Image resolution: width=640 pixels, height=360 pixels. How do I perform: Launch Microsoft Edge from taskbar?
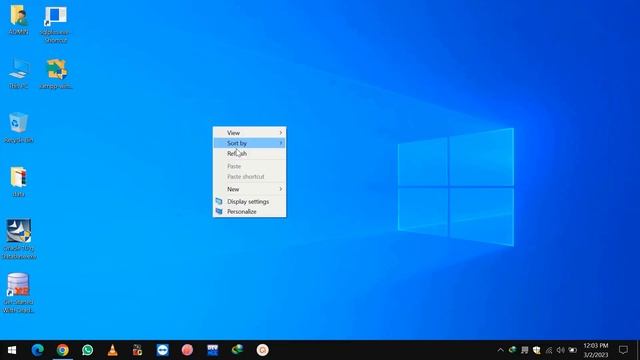click(38, 350)
